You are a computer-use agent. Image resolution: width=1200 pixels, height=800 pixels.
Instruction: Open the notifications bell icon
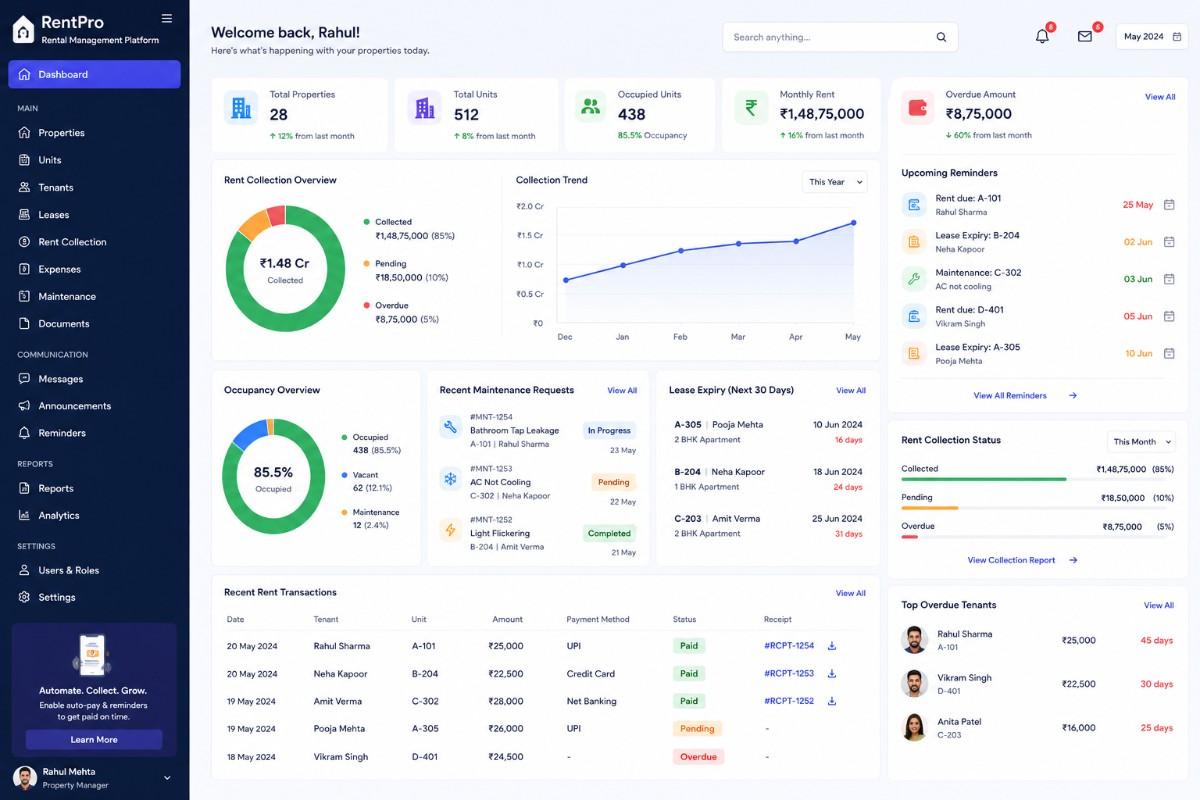tap(1042, 36)
